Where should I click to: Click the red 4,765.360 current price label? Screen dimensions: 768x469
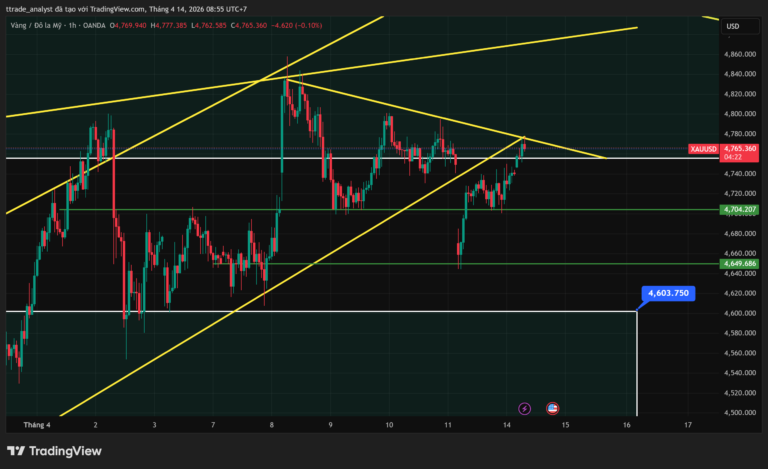740,148
